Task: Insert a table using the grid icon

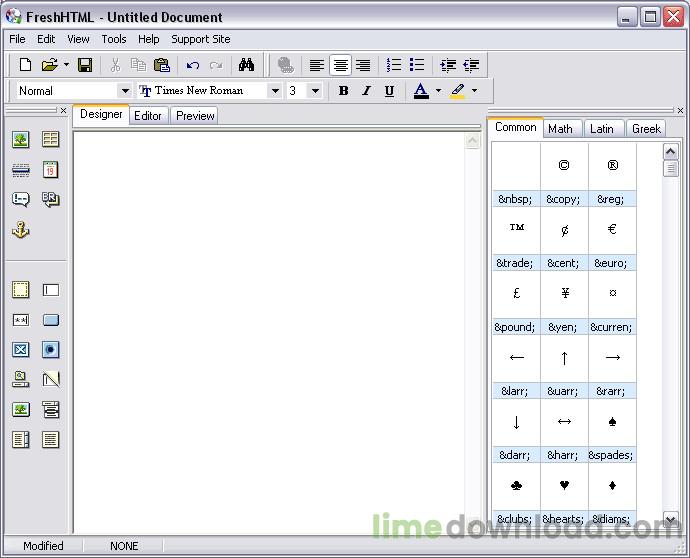Action: pyautogui.click(x=51, y=140)
